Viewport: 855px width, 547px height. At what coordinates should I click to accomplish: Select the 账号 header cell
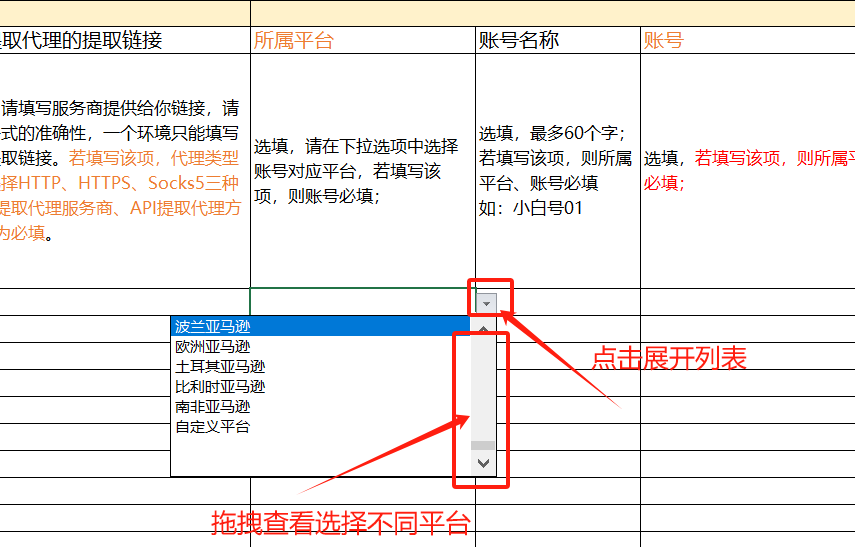click(x=748, y=40)
